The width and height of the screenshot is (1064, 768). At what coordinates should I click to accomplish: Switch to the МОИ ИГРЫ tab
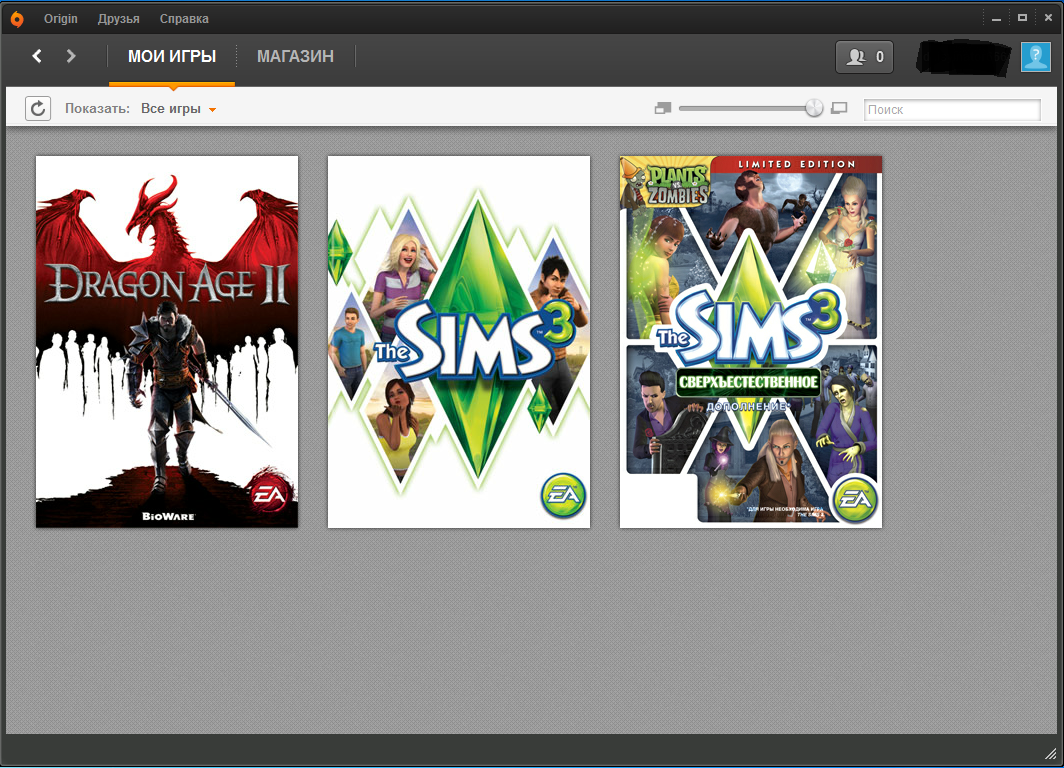point(172,56)
